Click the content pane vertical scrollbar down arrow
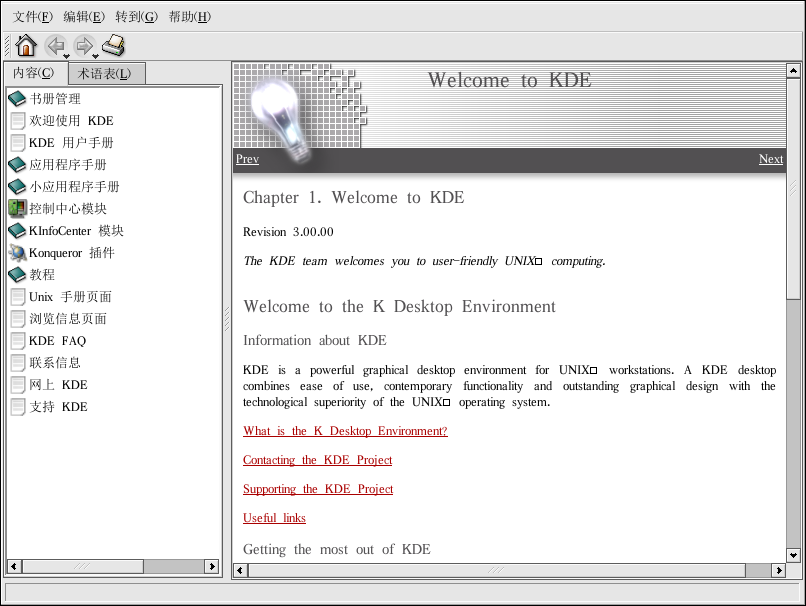806x606 pixels. pyautogui.click(x=793, y=554)
